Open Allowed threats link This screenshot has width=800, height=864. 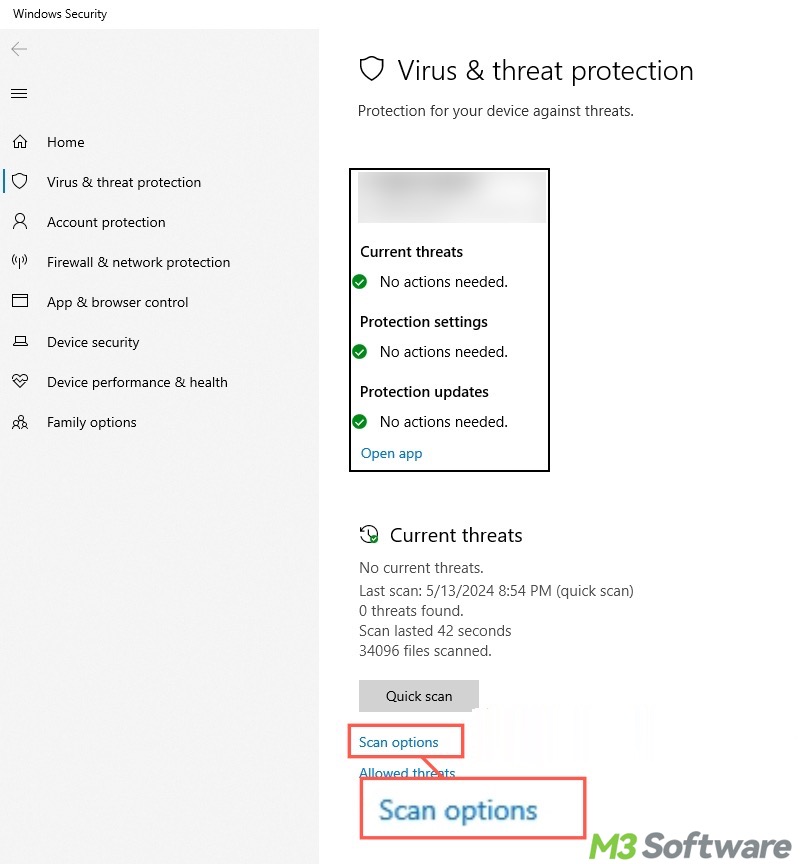tap(407, 772)
